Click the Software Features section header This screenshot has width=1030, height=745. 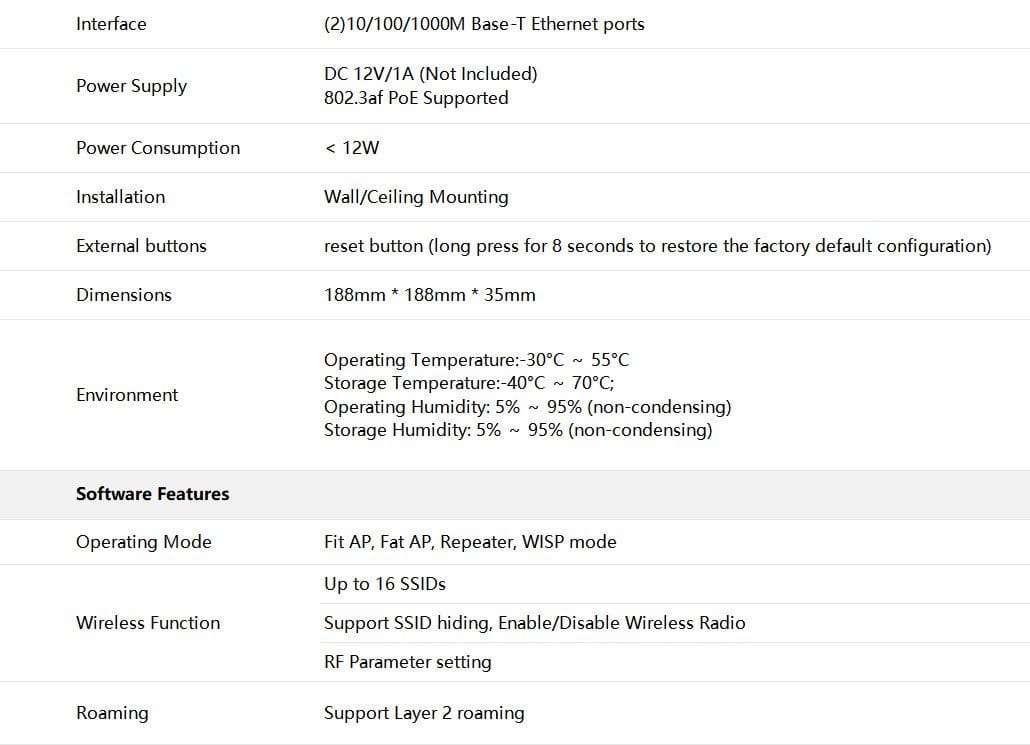[x=152, y=494]
